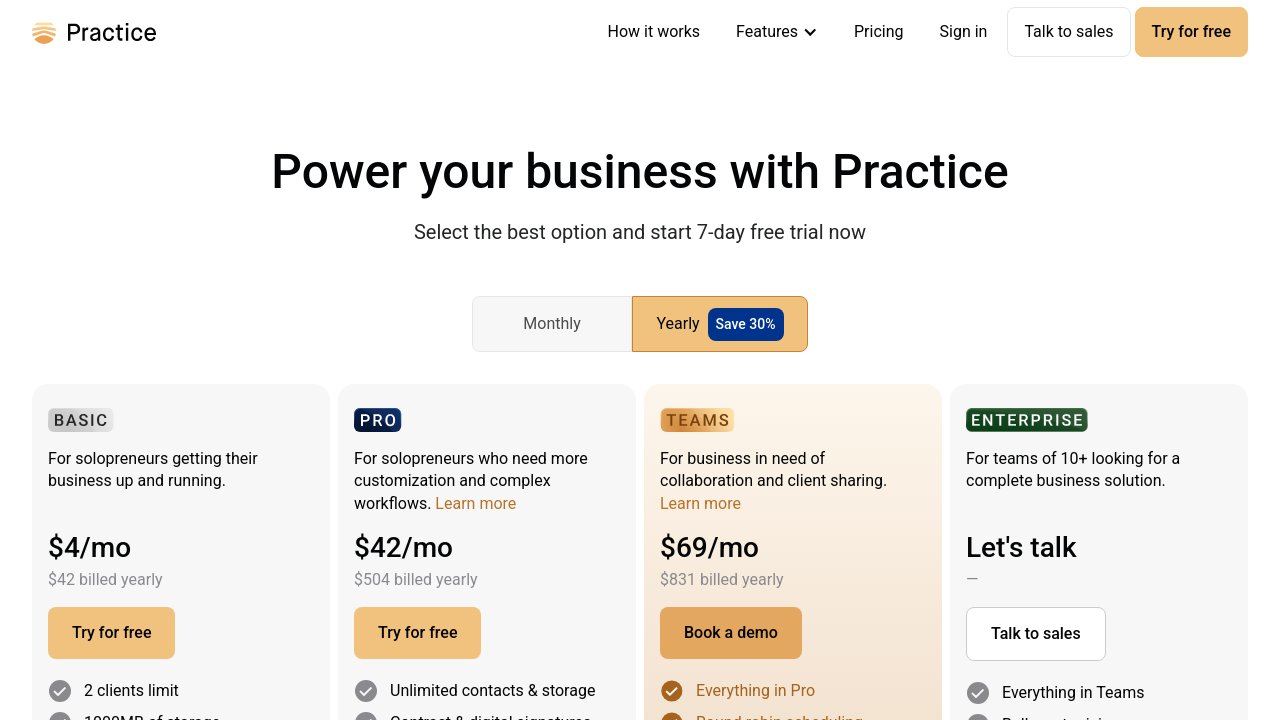Image resolution: width=1280 pixels, height=720 pixels.
Task: Book a demo for Teams plan
Action: point(730,633)
